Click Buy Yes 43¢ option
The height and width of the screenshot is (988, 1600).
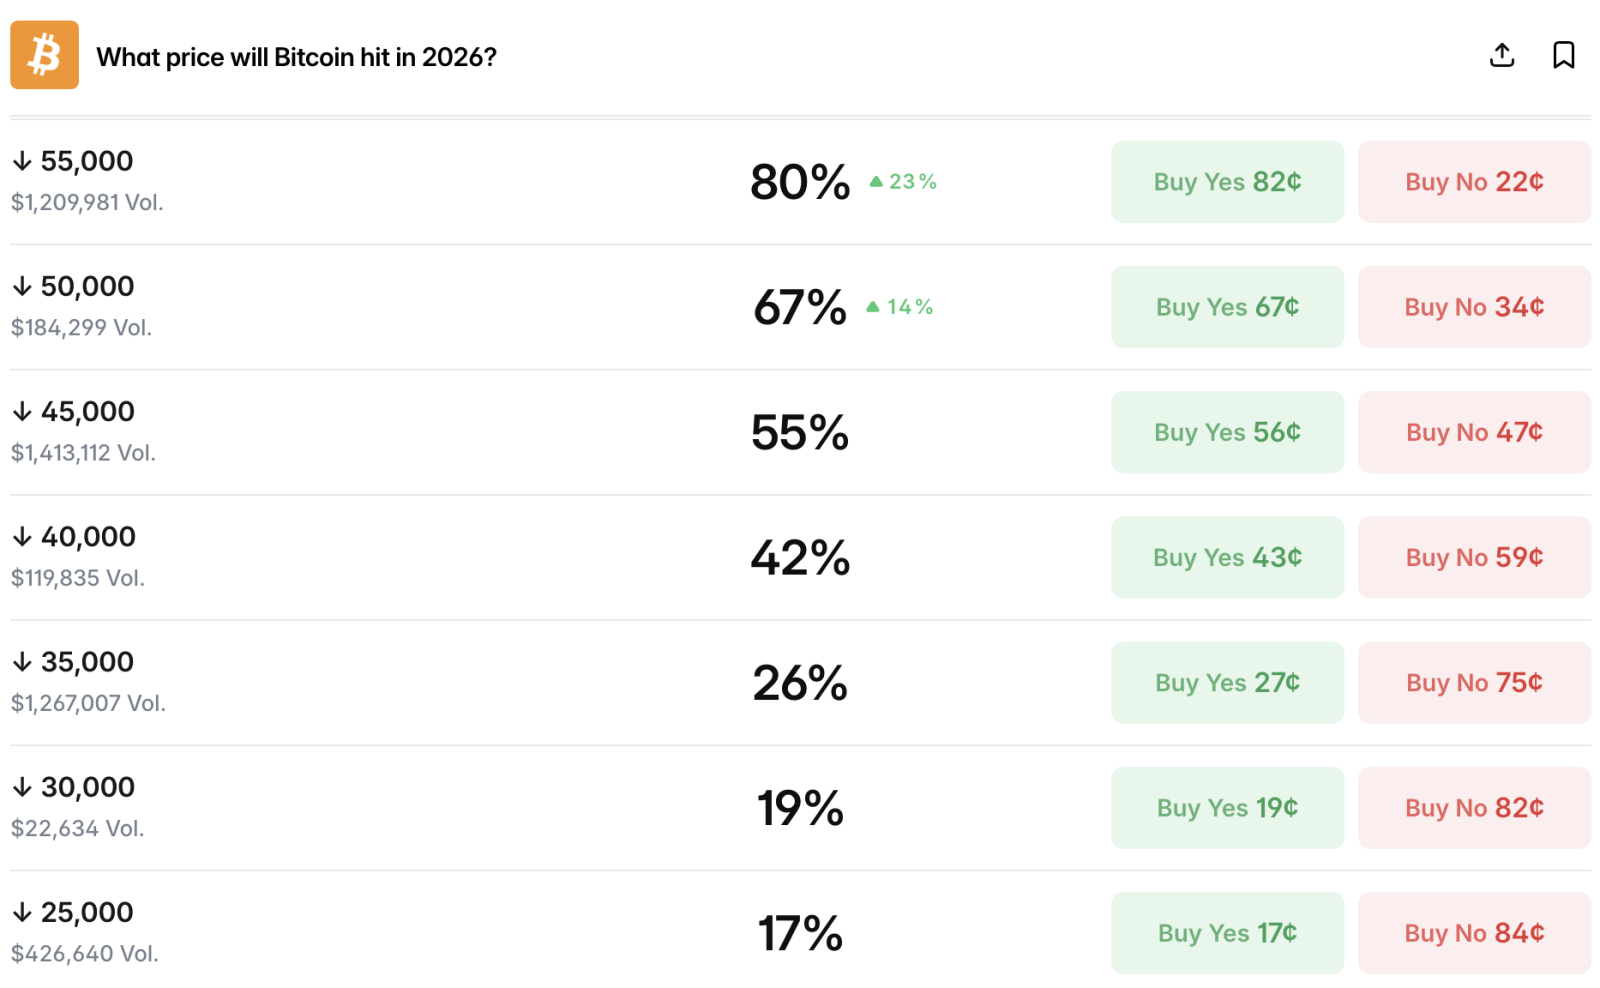pyautogui.click(x=1227, y=557)
